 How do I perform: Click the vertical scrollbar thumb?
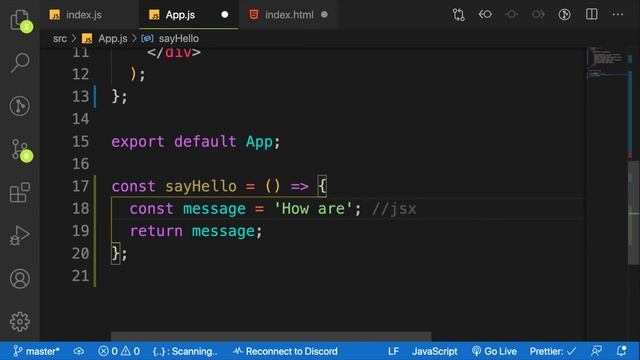click(633, 212)
